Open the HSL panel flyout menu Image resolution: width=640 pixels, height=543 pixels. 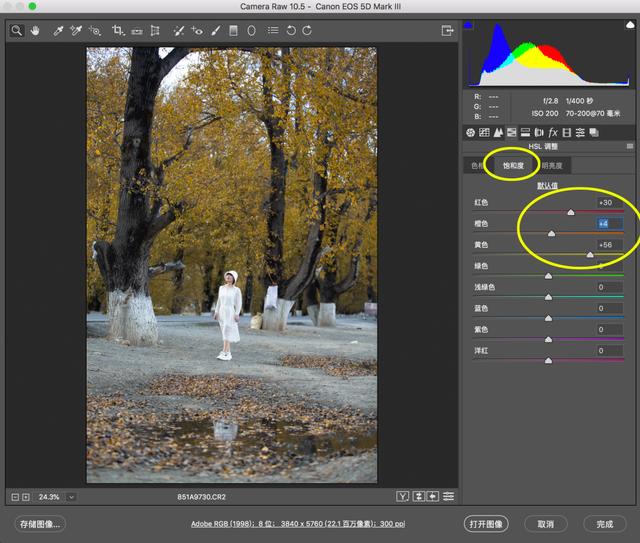click(630, 146)
